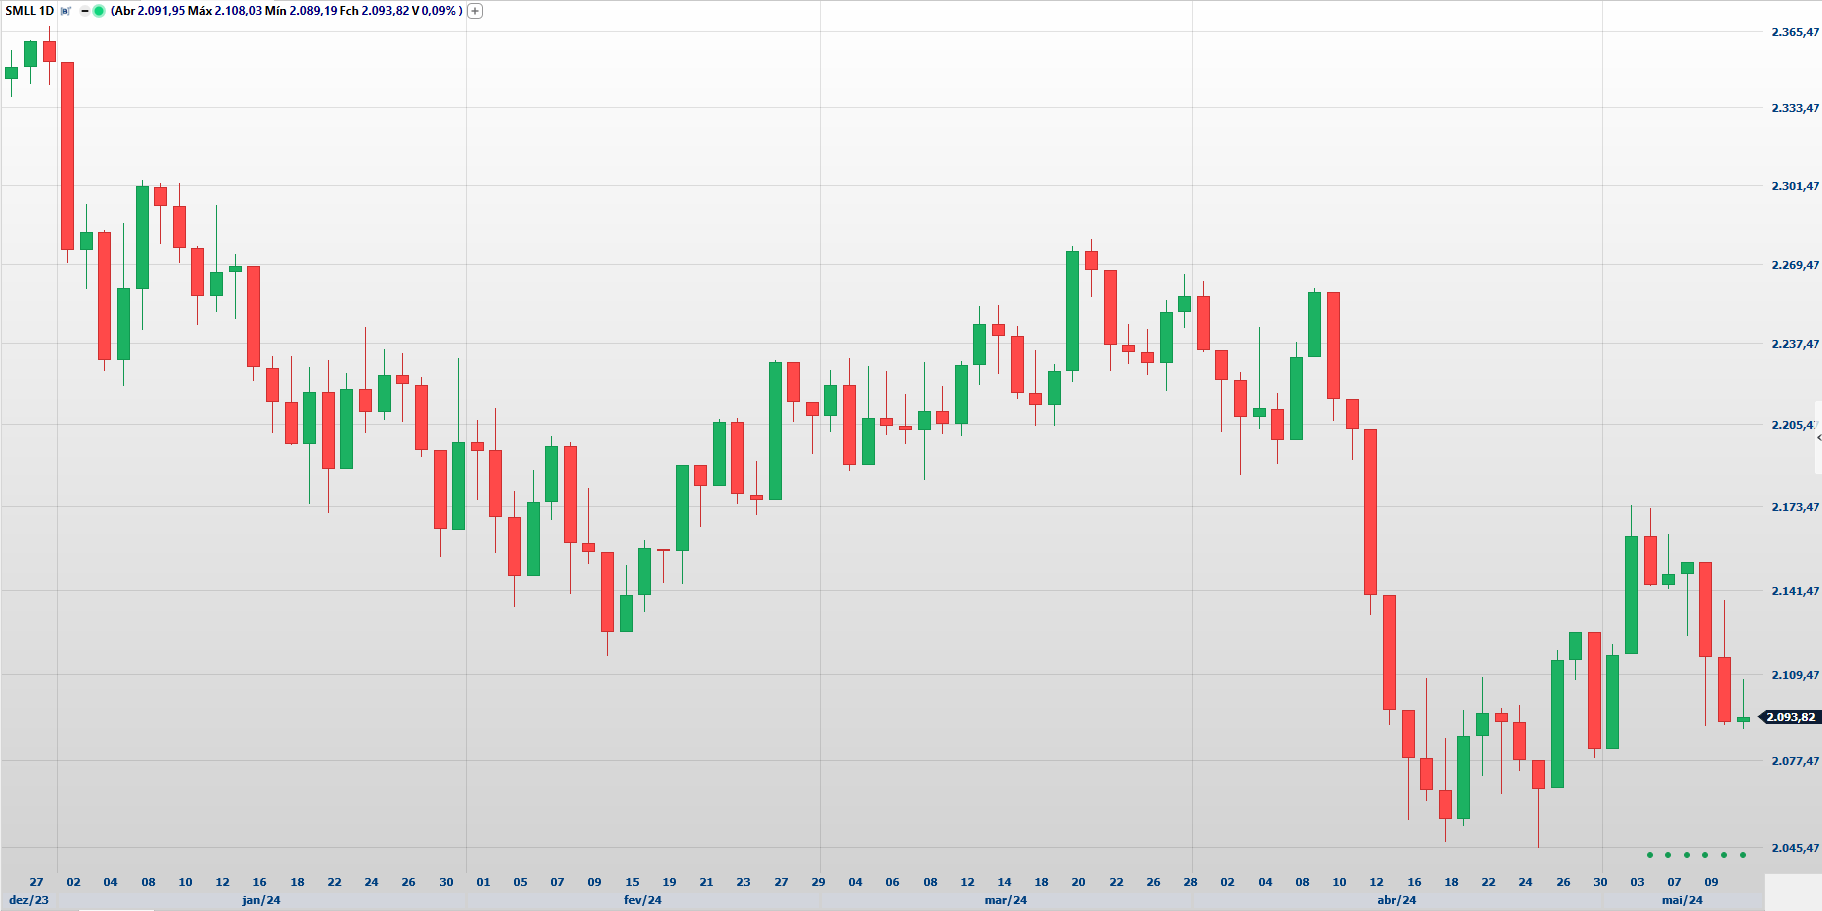Click the SMLL 1D symbol label

[29, 11]
